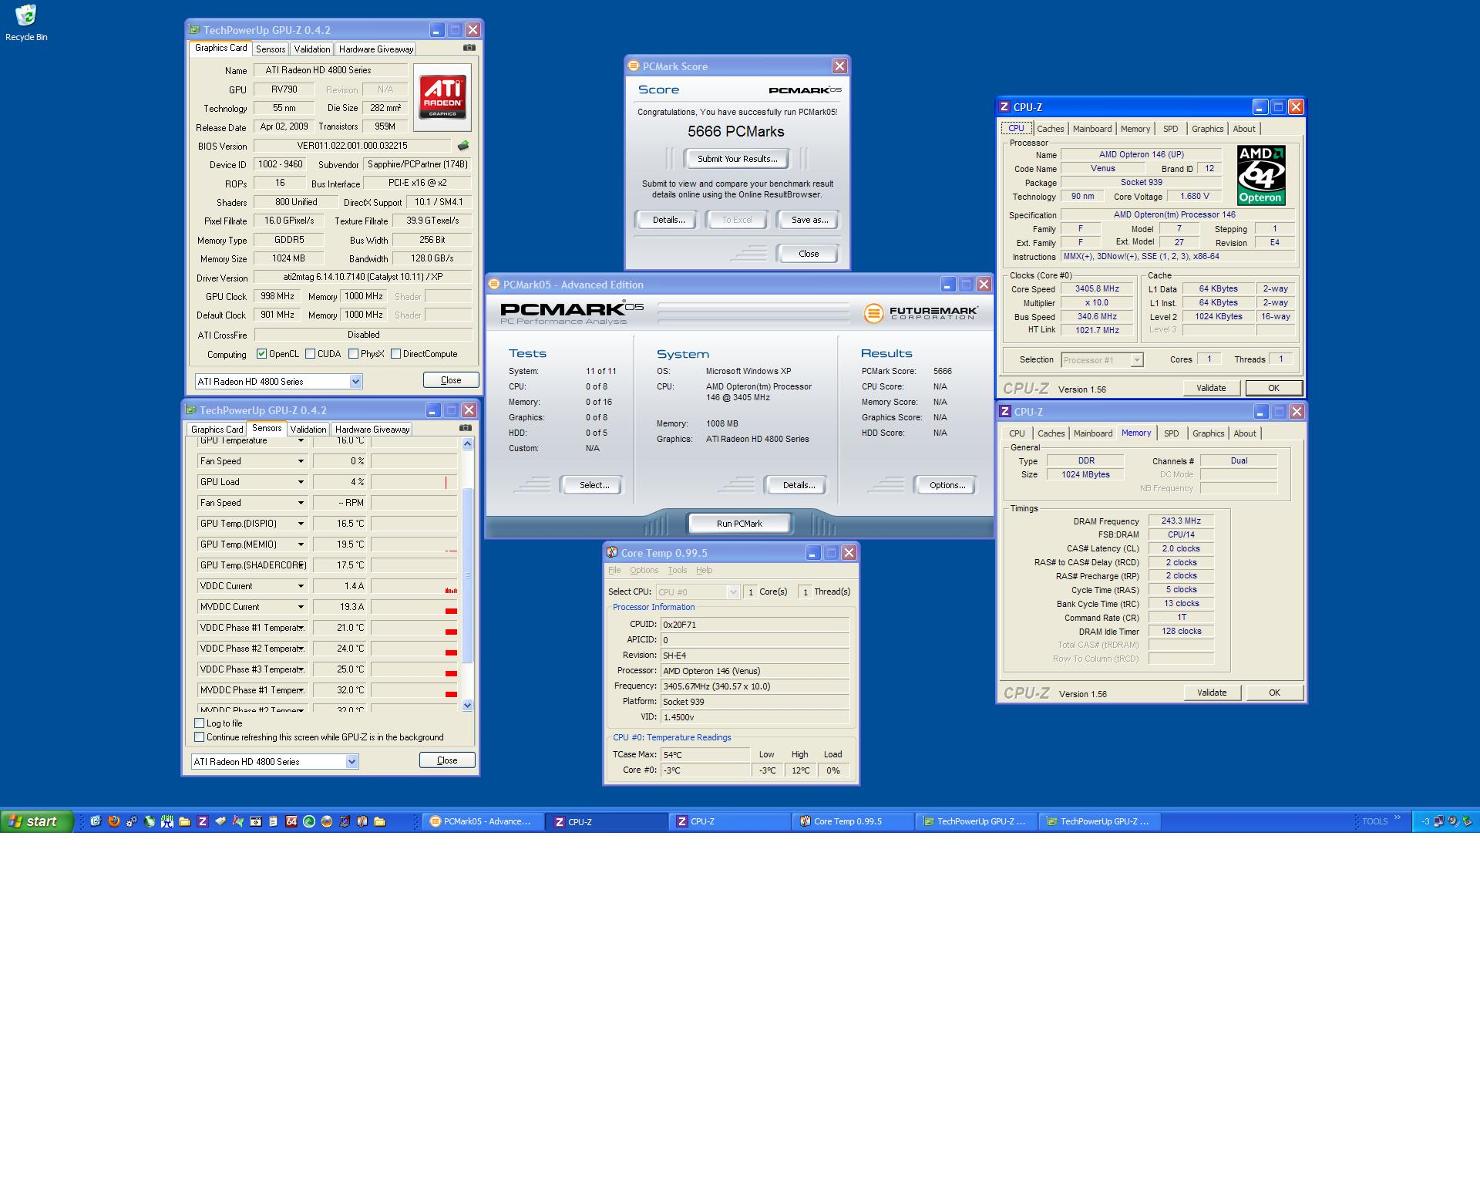Open Core Temp Select CPU dropdown
Viewport: 1480px width, 1200px height.
(733, 592)
